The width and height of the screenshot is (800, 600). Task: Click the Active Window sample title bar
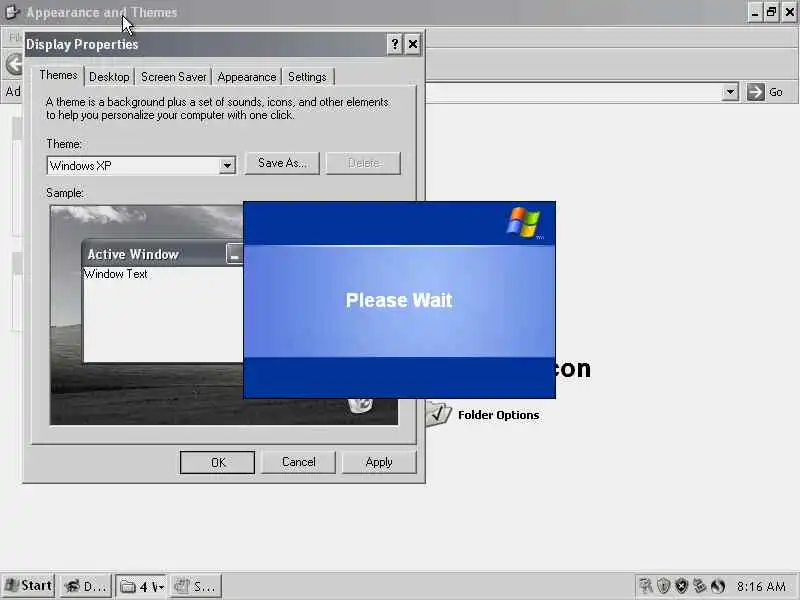tap(162, 254)
